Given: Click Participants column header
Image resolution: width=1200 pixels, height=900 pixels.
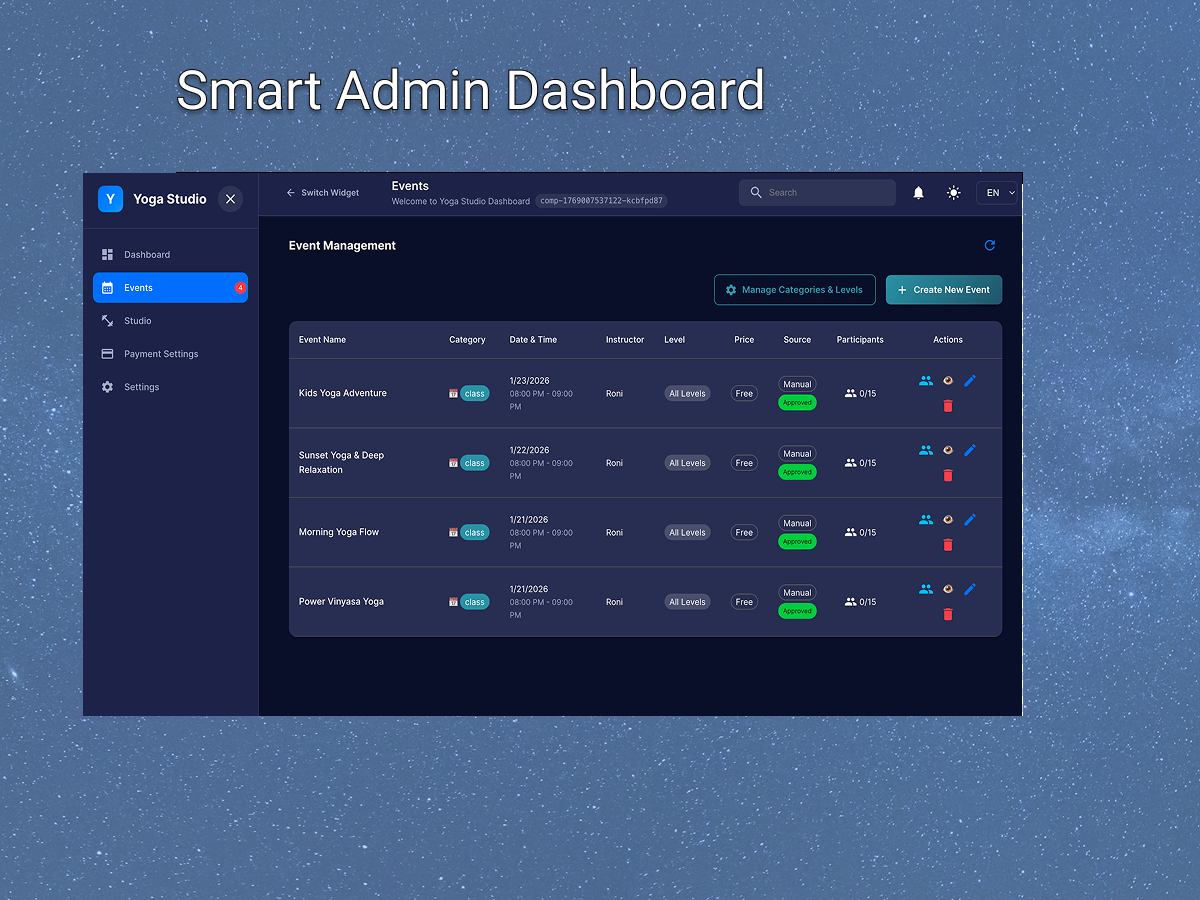Looking at the screenshot, I should tap(860, 340).
